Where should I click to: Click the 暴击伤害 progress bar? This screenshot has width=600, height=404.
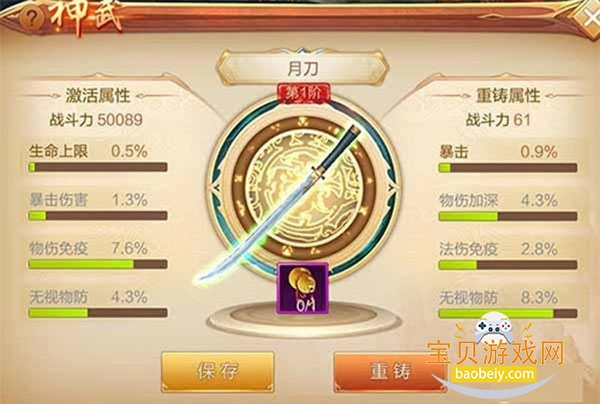(98, 216)
